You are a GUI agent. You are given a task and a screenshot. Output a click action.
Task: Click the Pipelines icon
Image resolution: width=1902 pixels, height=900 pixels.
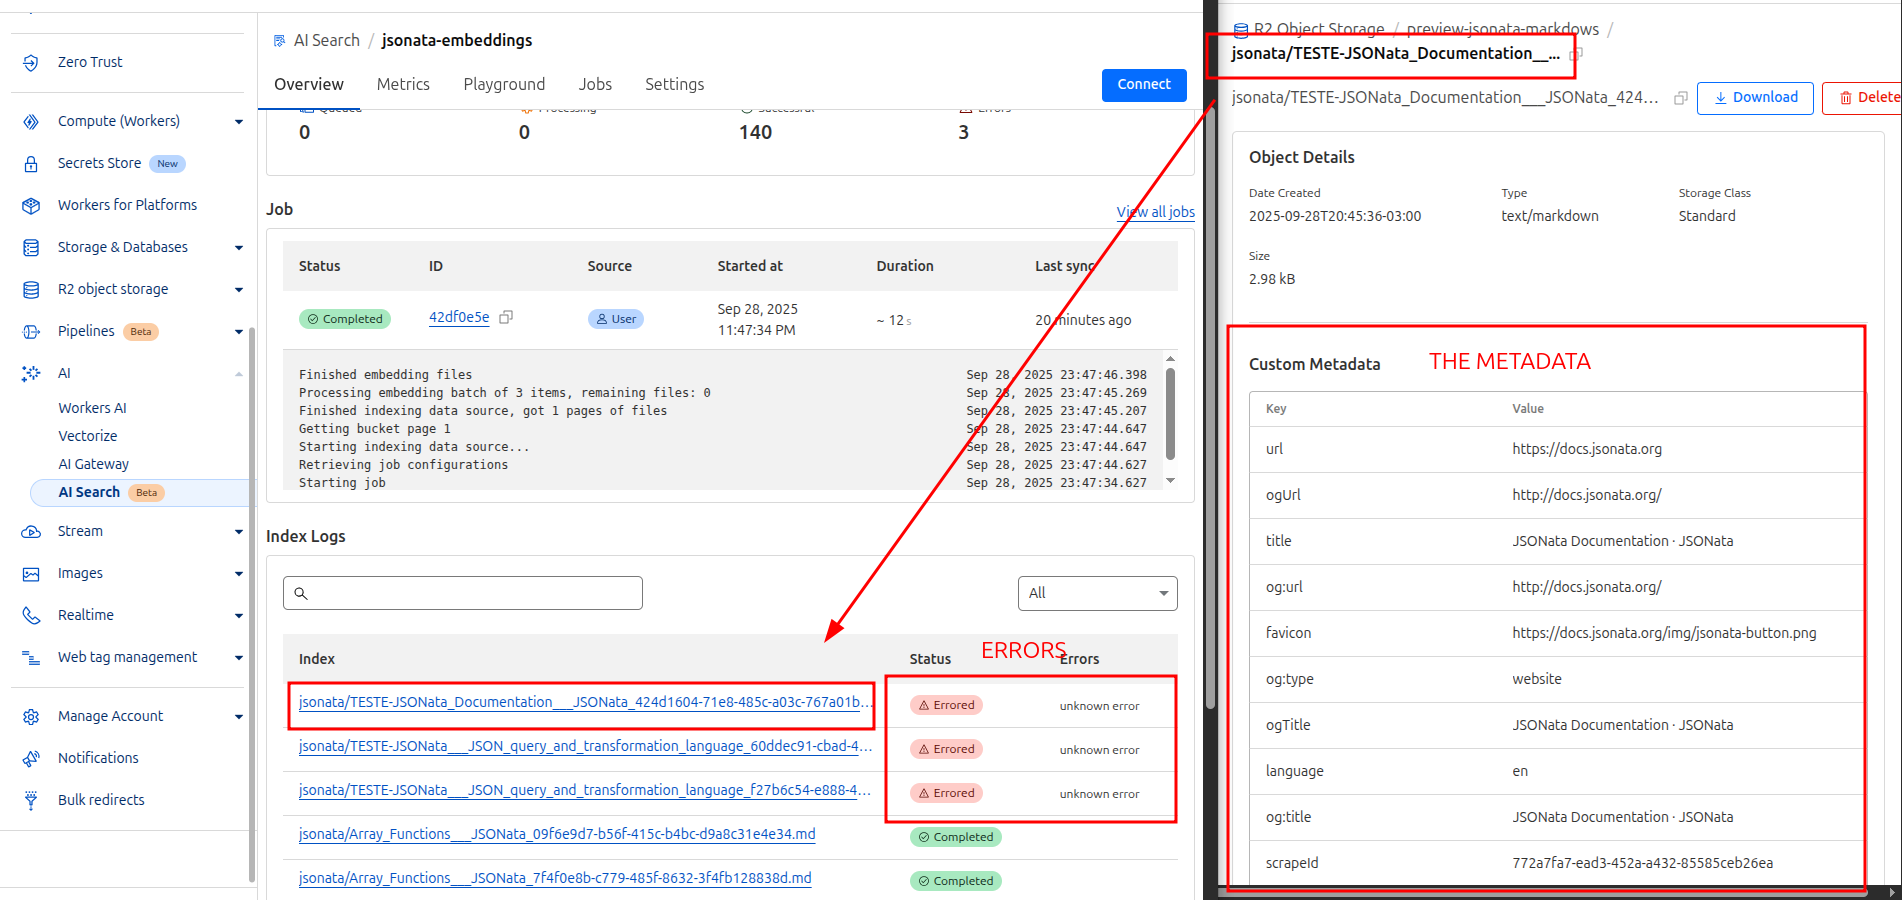pos(31,332)
